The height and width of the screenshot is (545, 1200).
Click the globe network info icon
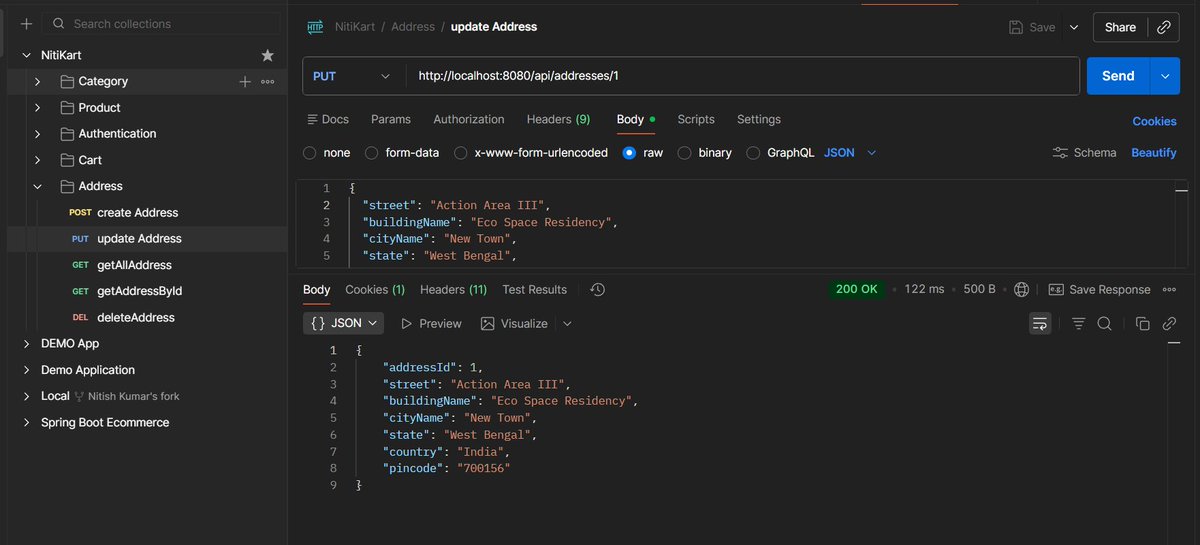click(1021, 289)
